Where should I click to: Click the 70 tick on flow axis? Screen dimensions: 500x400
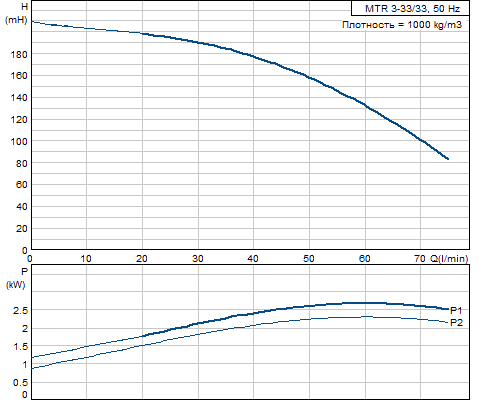click(x=420, y=259)
